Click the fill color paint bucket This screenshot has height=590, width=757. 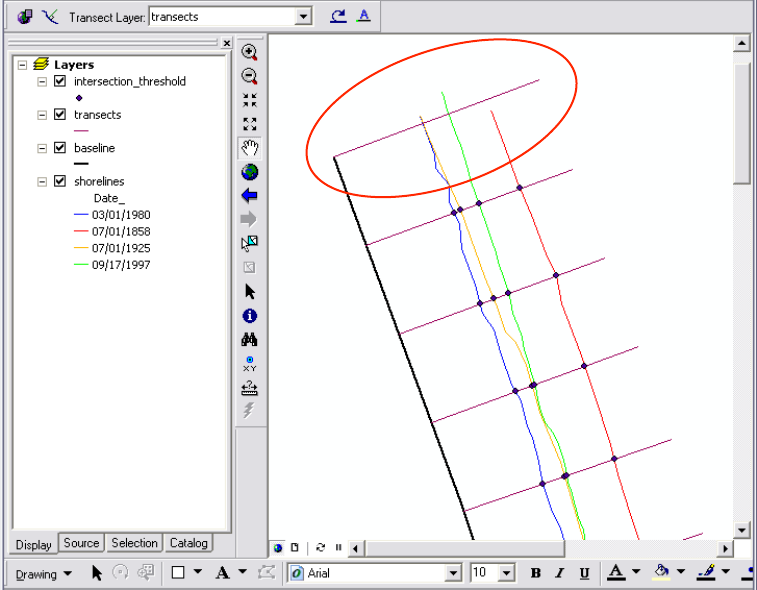click(x=661, y=572)
